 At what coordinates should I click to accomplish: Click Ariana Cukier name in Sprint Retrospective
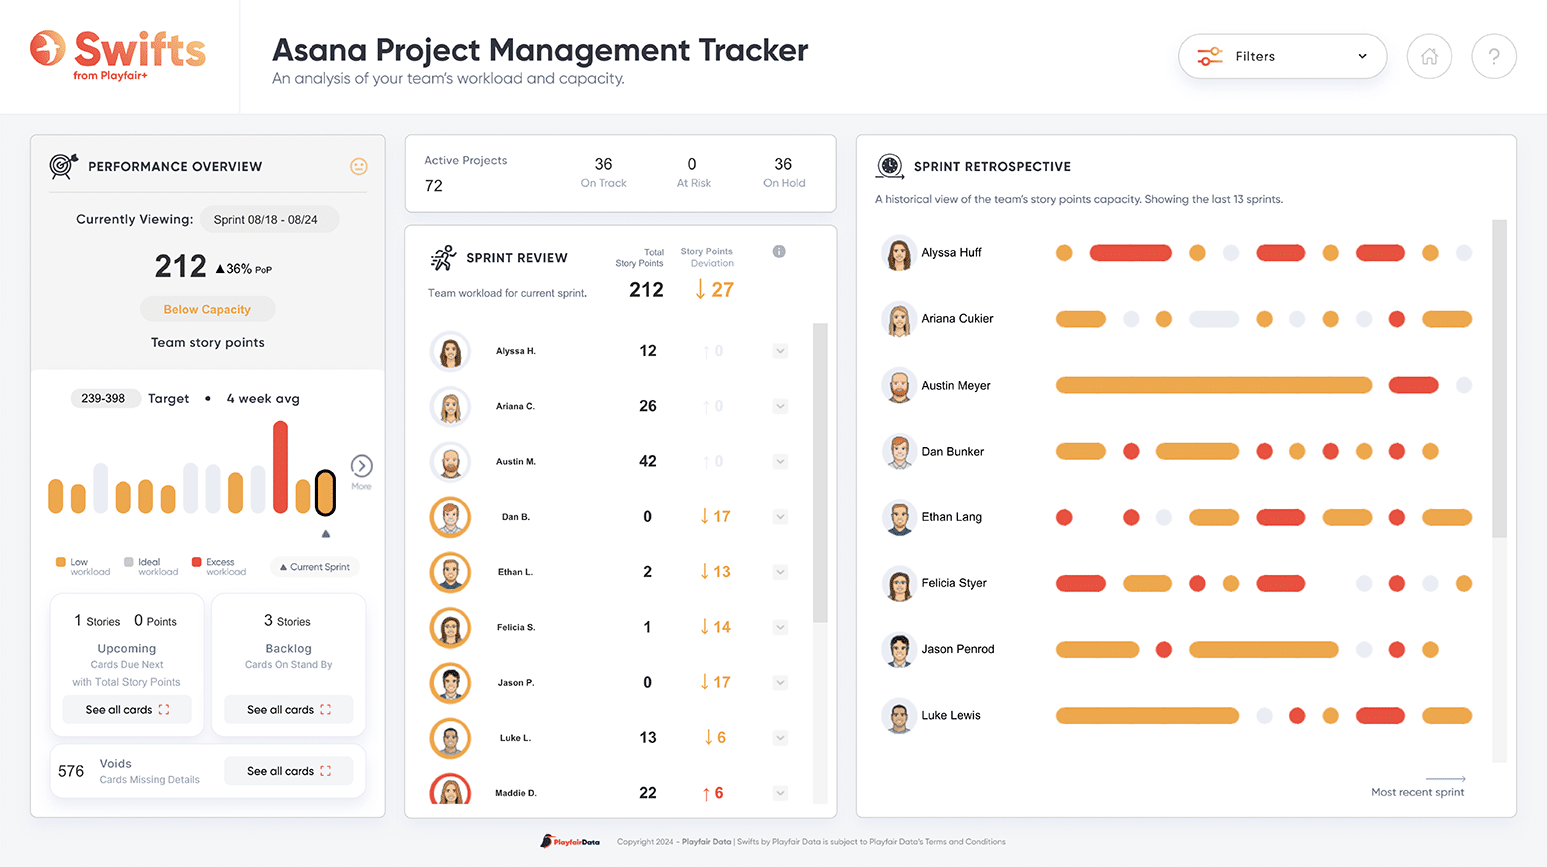click(957, 319)
